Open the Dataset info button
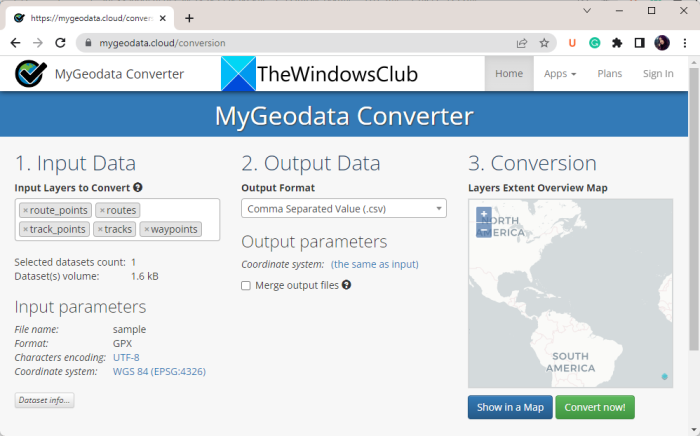Screen dimensions: 700x436 pos(44,400)
